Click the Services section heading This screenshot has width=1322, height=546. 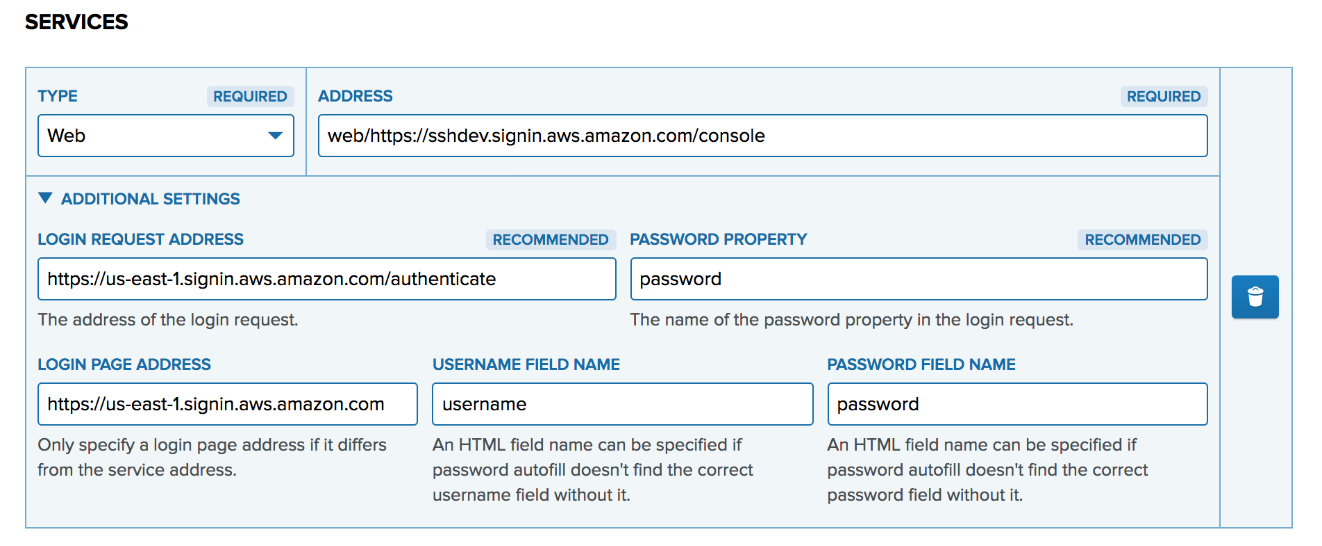click(77, 22)
